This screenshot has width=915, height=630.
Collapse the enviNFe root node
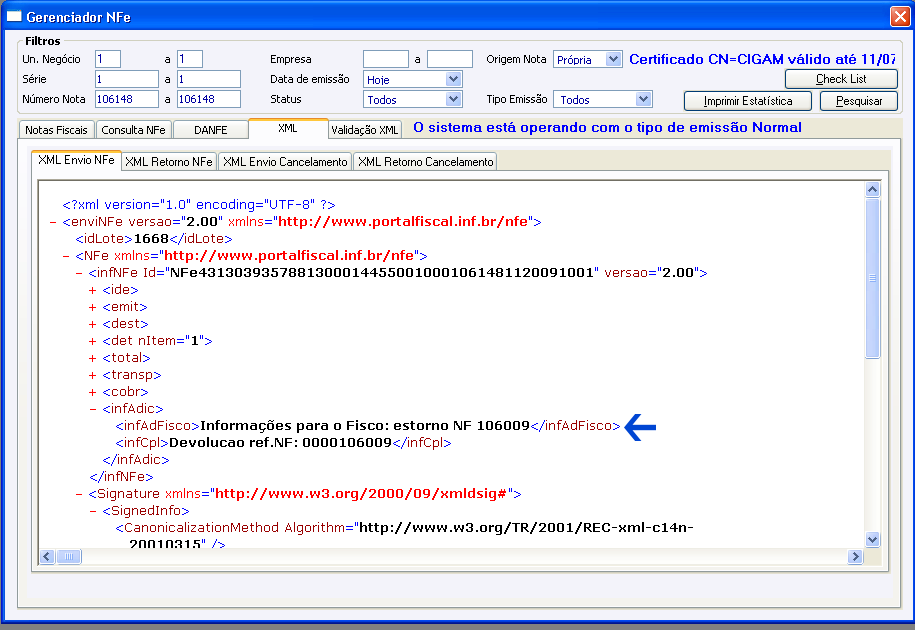click(x=53, y=222)
